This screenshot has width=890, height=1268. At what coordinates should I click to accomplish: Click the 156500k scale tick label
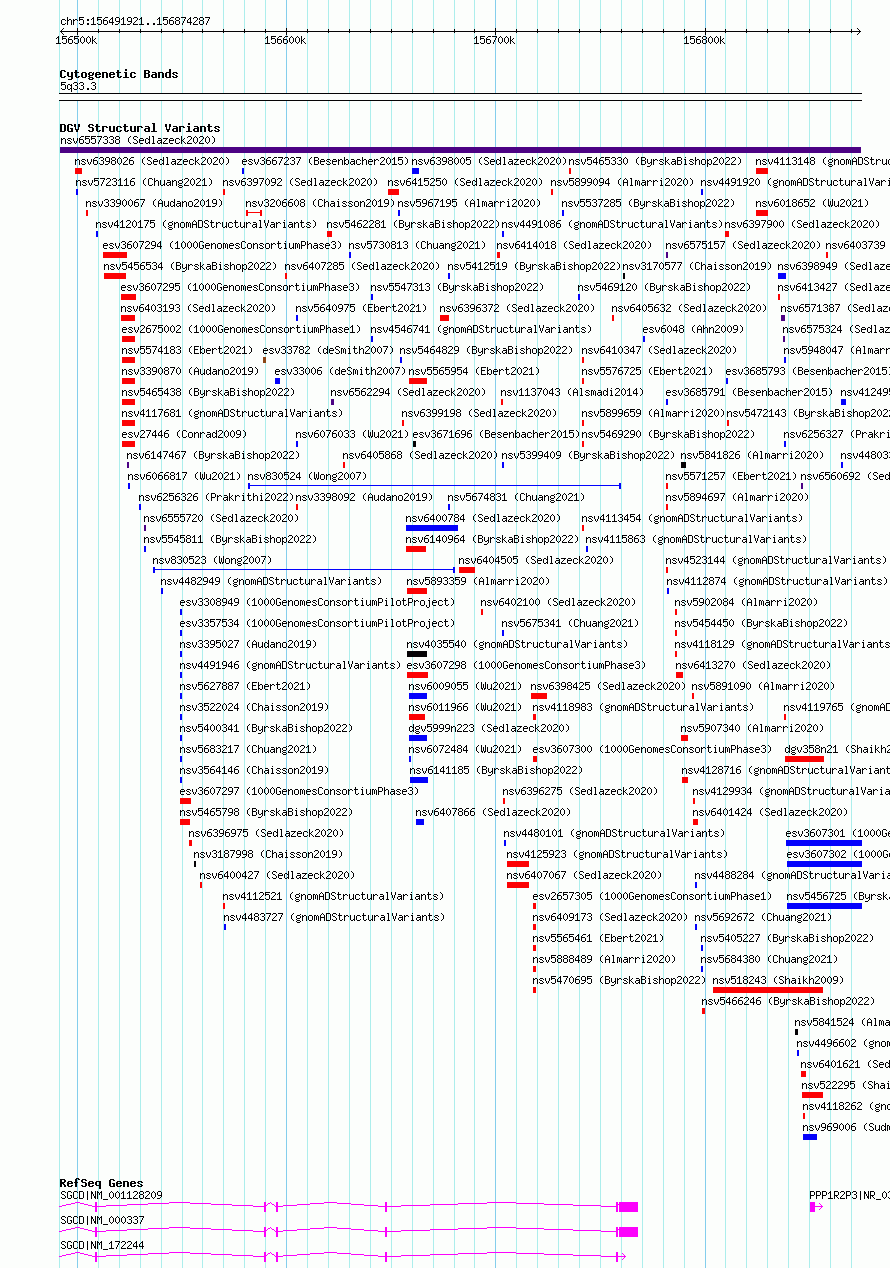(76, 40)
